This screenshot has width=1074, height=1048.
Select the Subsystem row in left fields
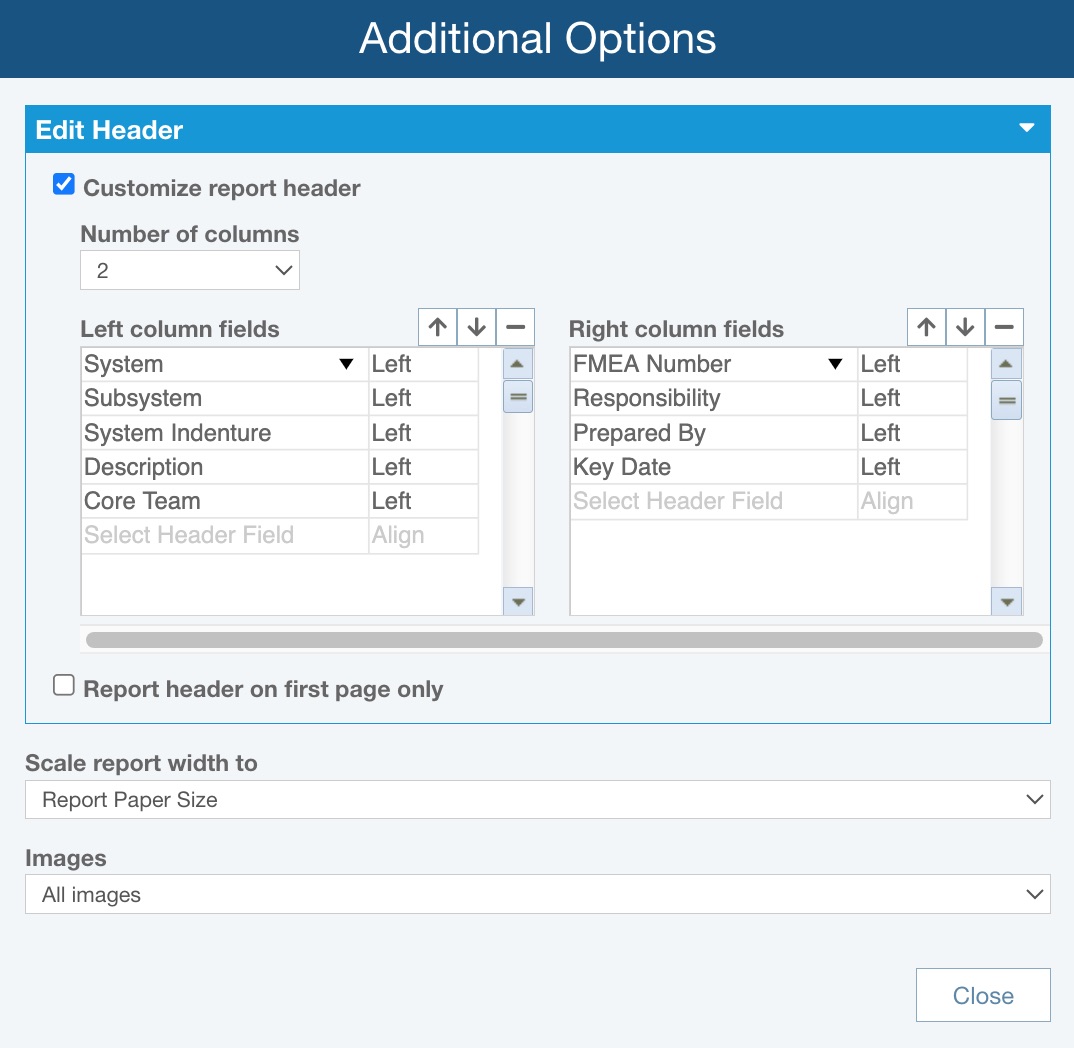(x=224, y=398)
